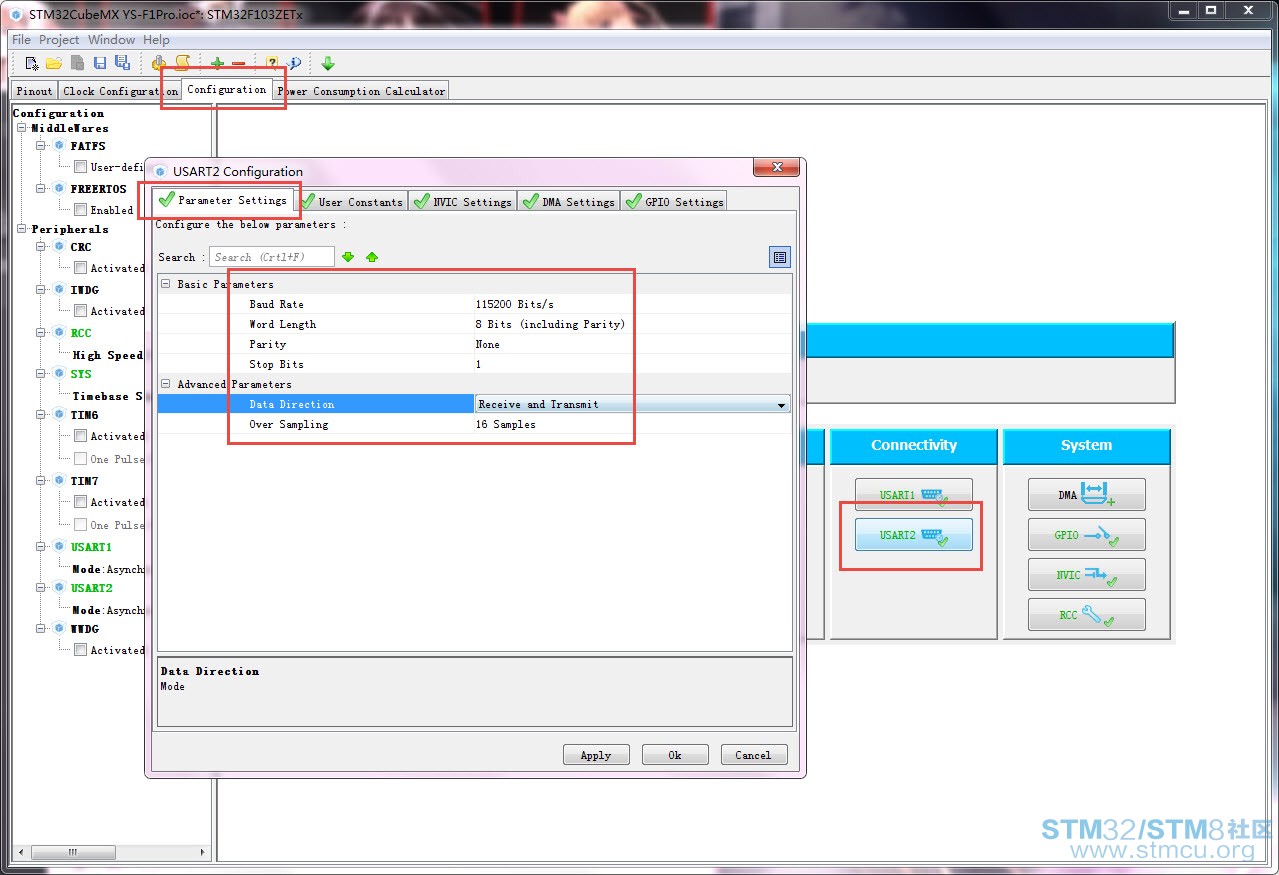The width and height of the screenshot is (1279, 875).
Task: Click the gear Generate Code toolbar icon
Action: pyautogui.click(x=159, y=63)
